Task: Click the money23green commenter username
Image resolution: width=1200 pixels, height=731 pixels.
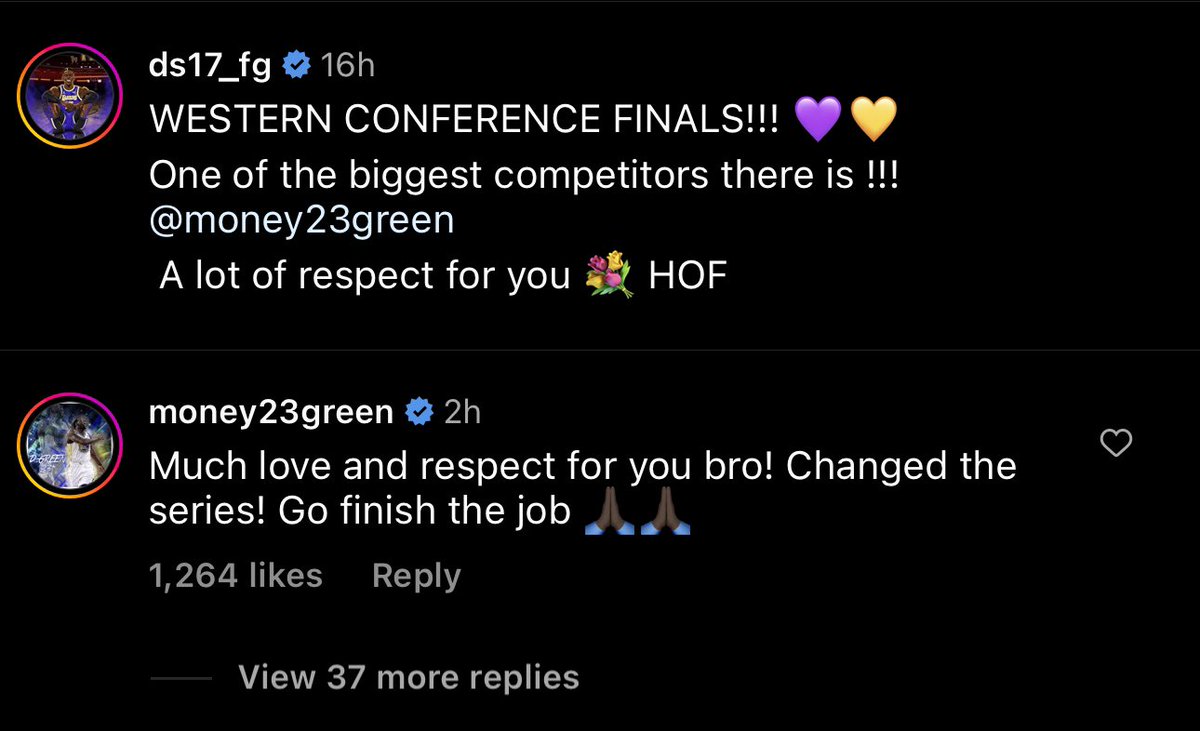Action: [270, 411]
